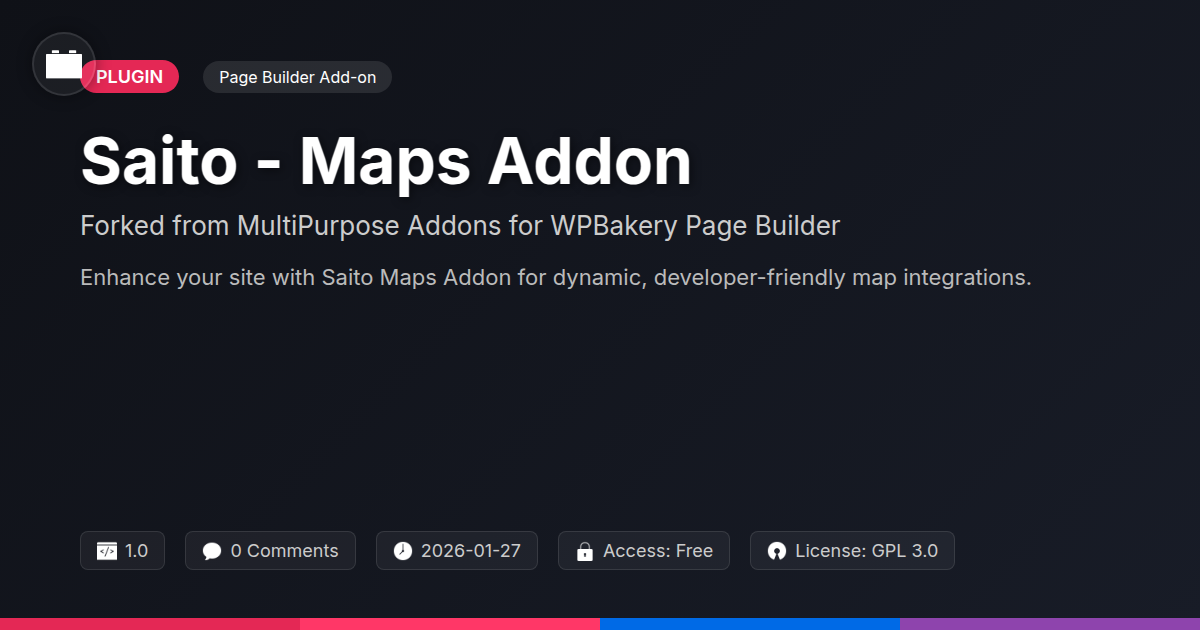Click the 'Enhance your site' description text
Screen dimensions: 1200x630
click(x=555, y=278)
